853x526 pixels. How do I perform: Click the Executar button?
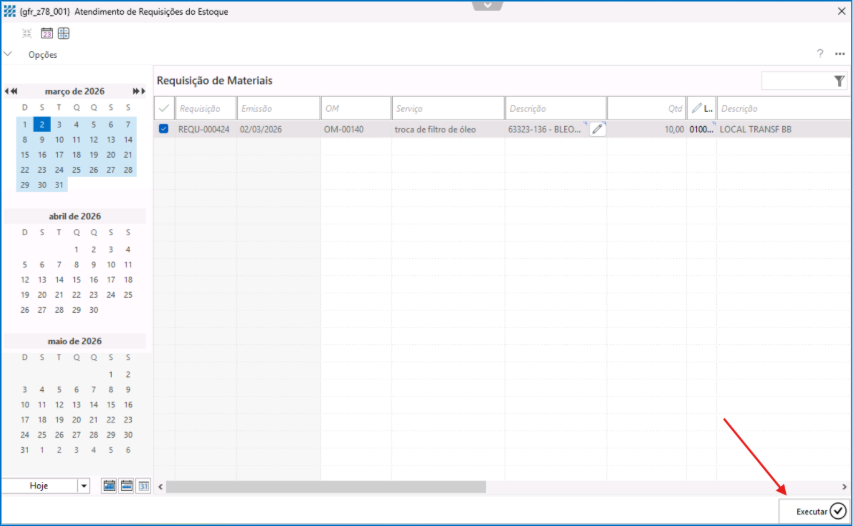click(x=815, y=511)
